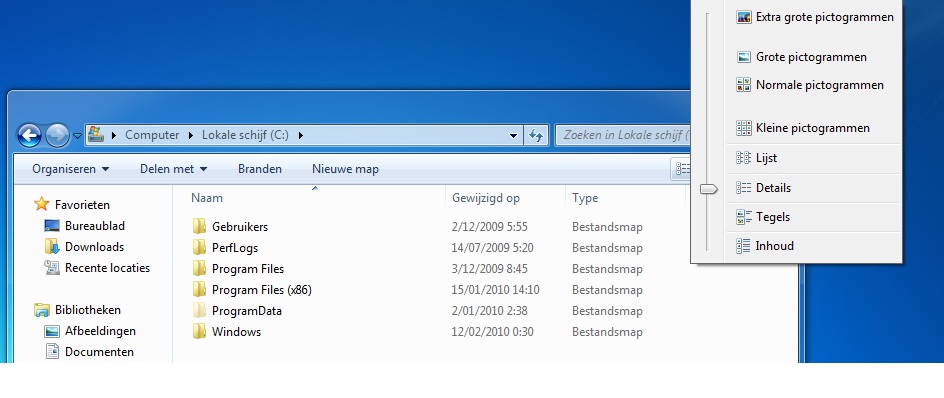
Task: Select Lokale schijf (C:) in the breadcrumb
Action: [x=245, y=135]
